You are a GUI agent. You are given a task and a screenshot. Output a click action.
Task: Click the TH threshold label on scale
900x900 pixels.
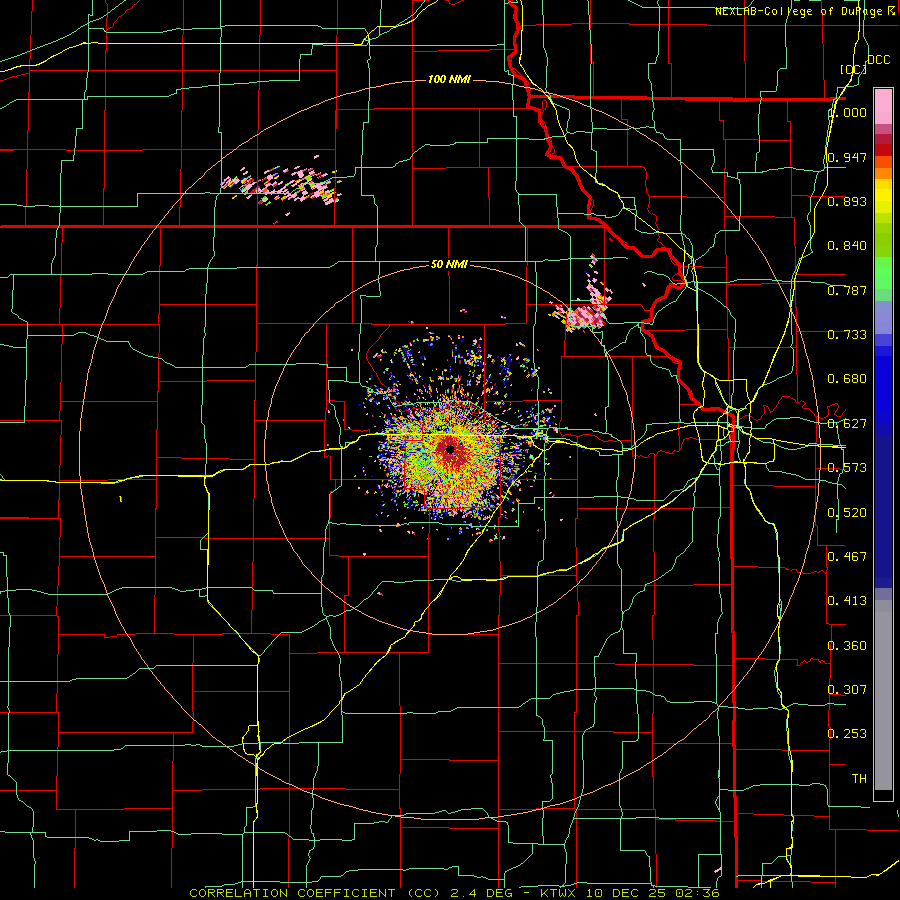pos(859,779)
